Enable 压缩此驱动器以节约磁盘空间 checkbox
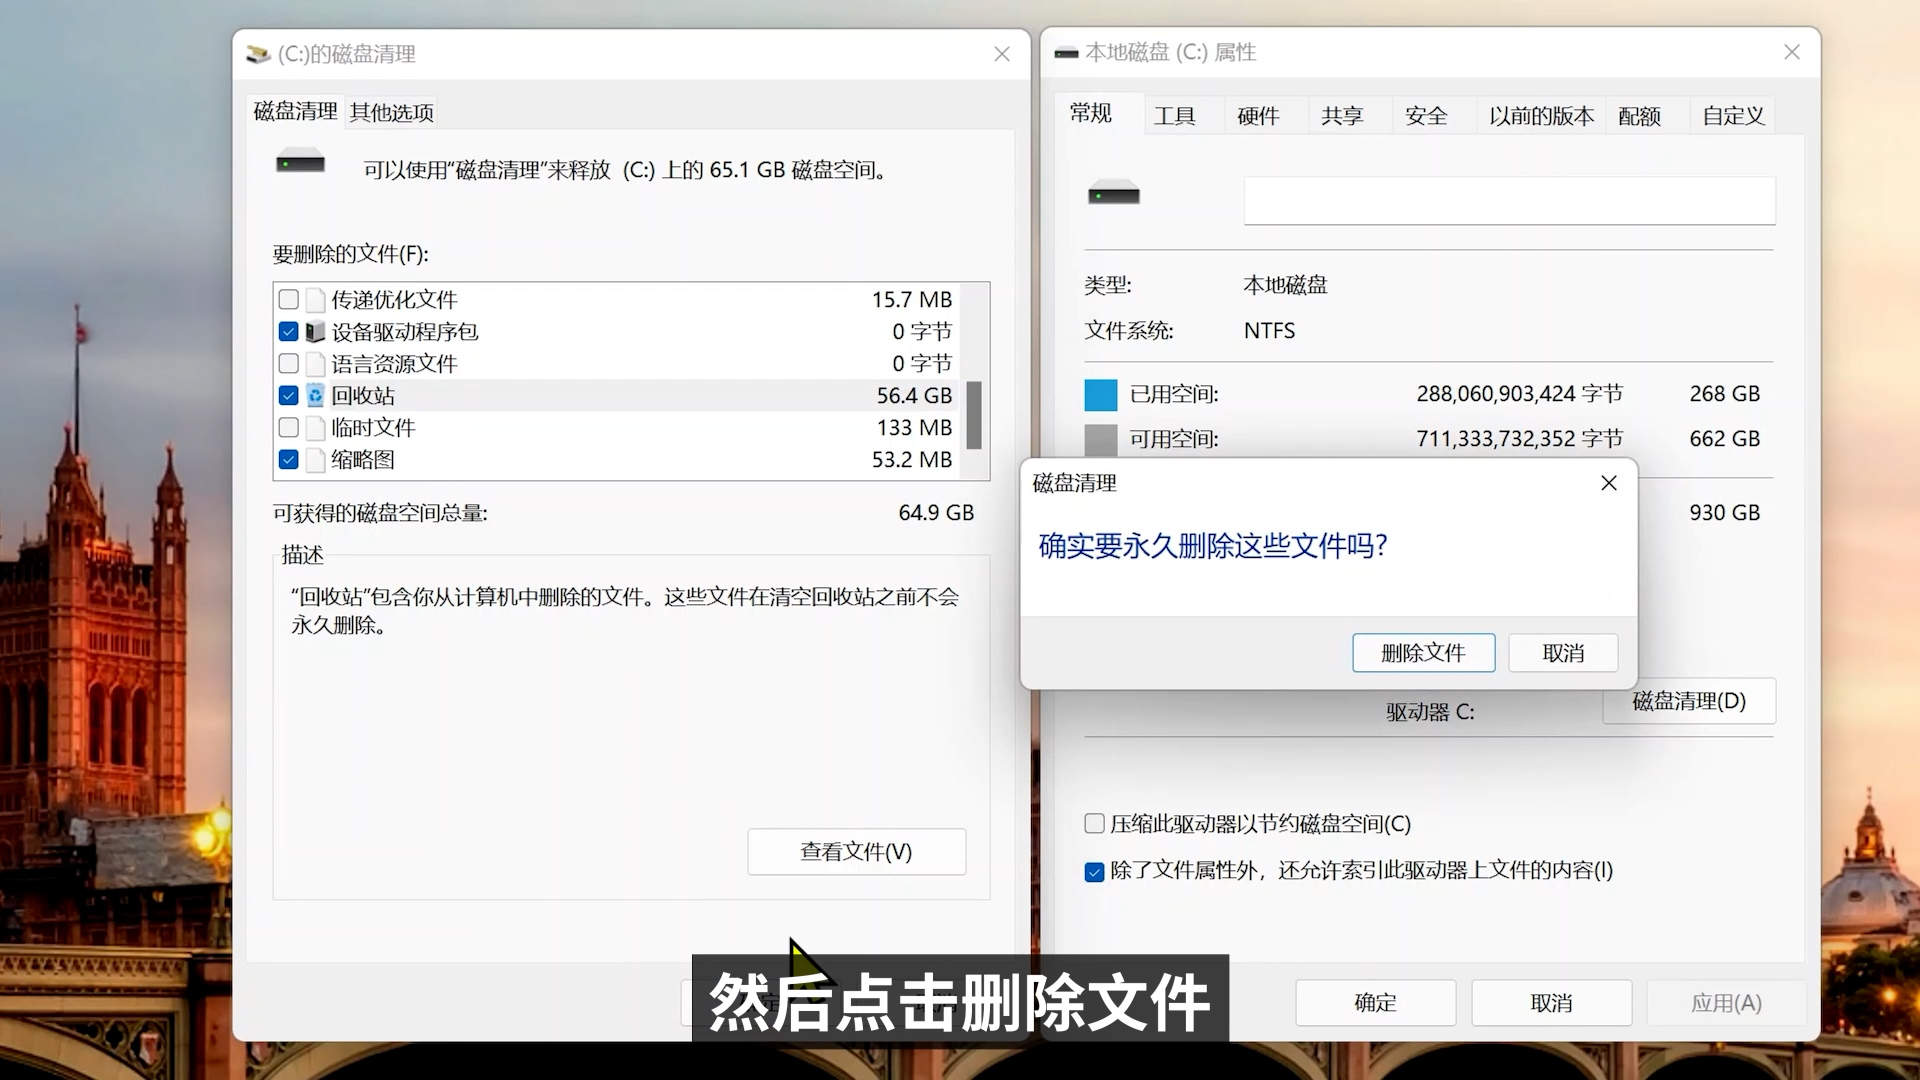 [1094, 823]
